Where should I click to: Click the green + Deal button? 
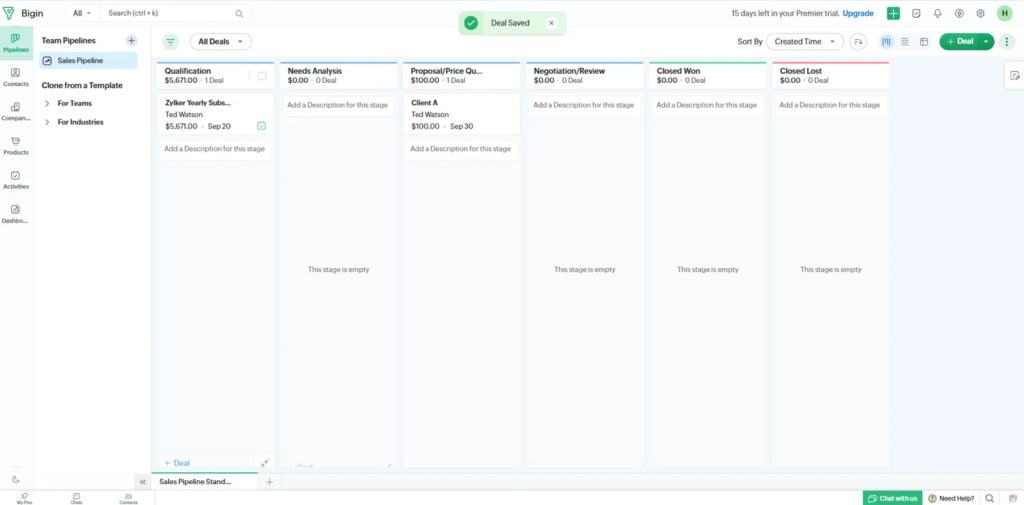(x=960, y=41)
